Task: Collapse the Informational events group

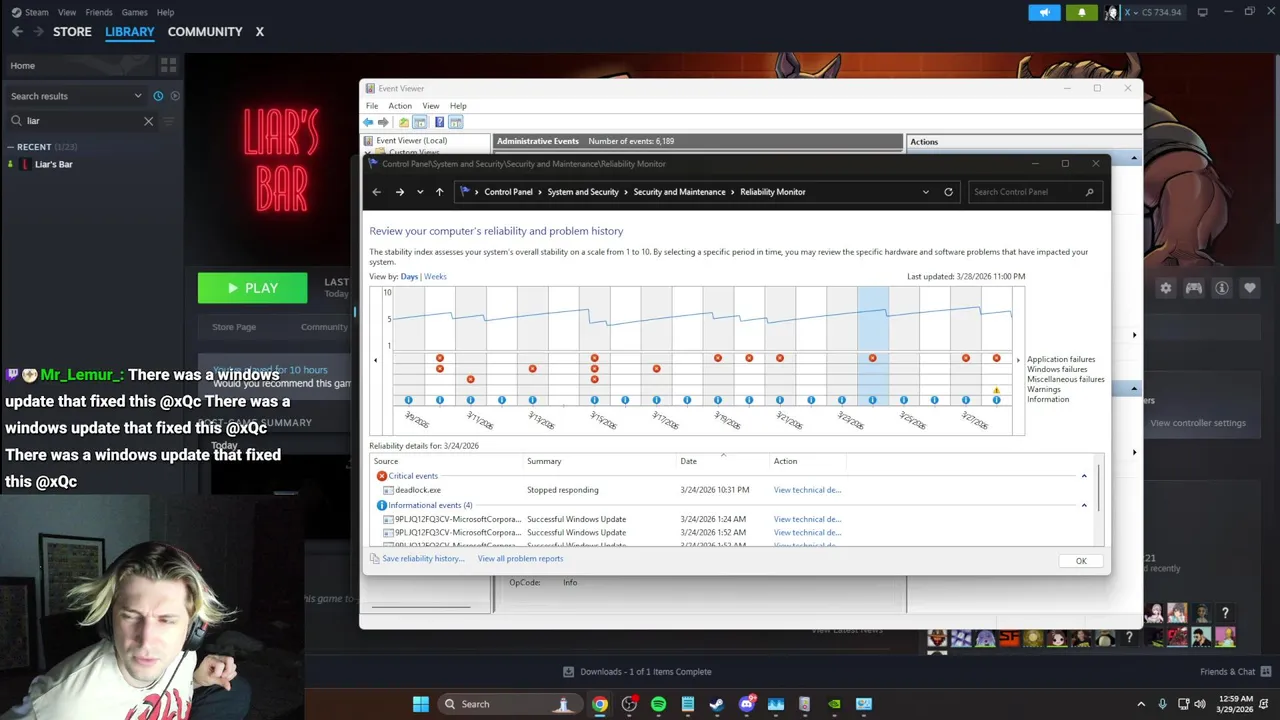Action: pyautogui.click(x=1084, y=505)
